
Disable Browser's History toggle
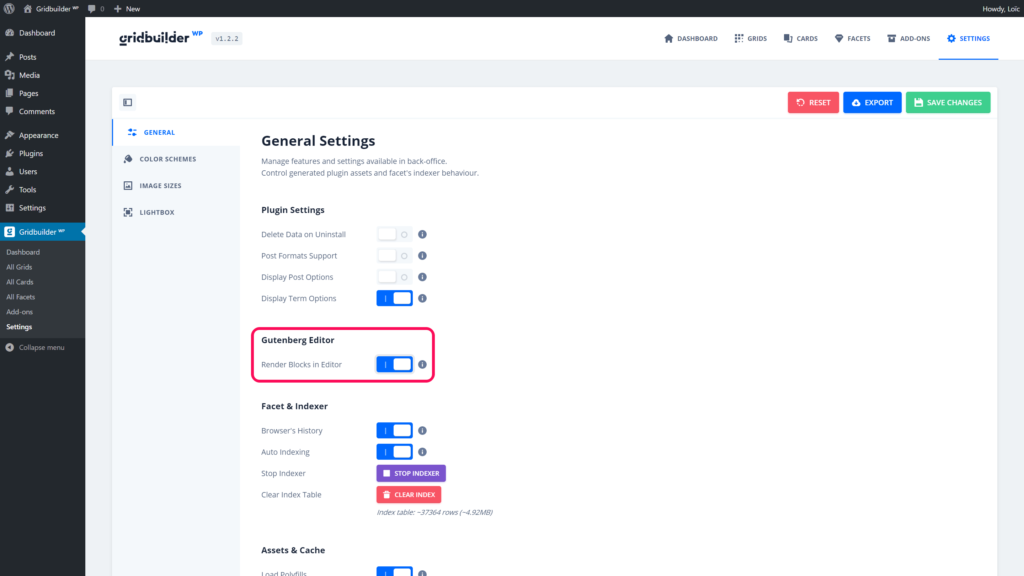point(394,430)
